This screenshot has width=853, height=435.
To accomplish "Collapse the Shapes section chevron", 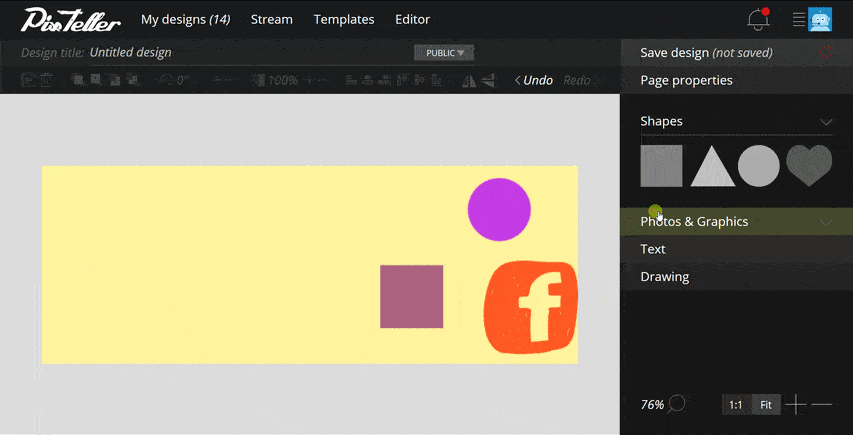I will click(x=826, y=121).
